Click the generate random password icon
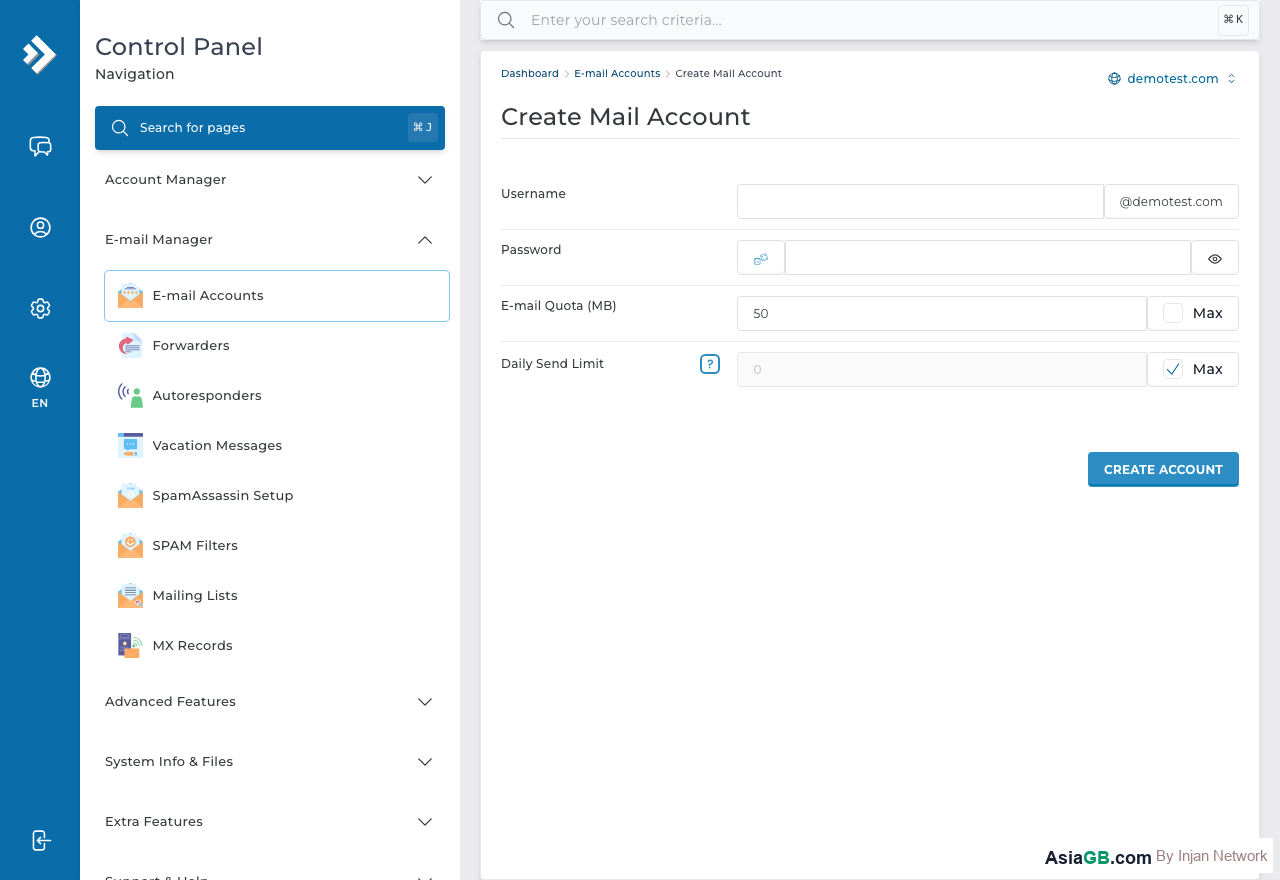 [761, 258]
